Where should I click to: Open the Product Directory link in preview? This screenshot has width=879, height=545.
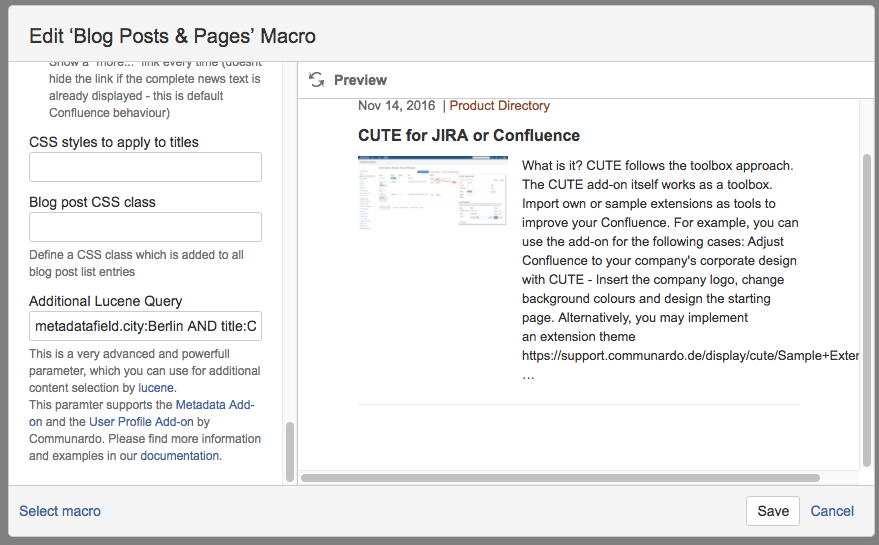coord(499,106)
